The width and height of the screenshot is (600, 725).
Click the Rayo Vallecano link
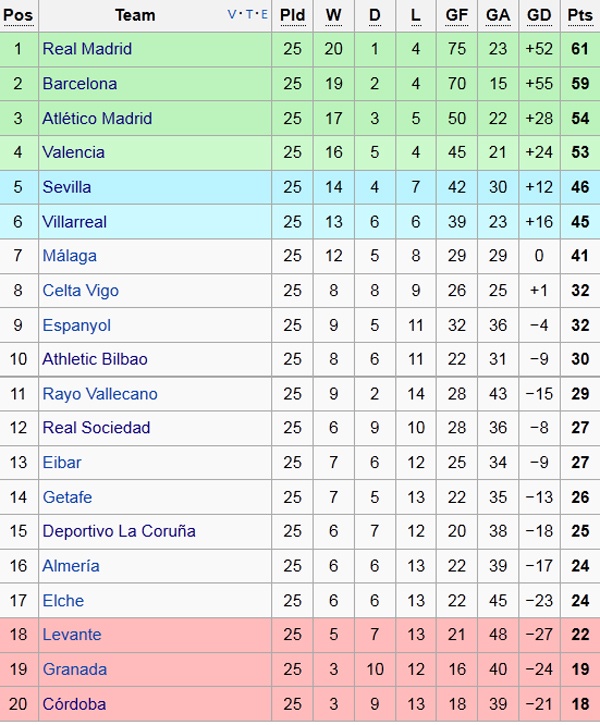pyautogui.click(x=100, y=394)
